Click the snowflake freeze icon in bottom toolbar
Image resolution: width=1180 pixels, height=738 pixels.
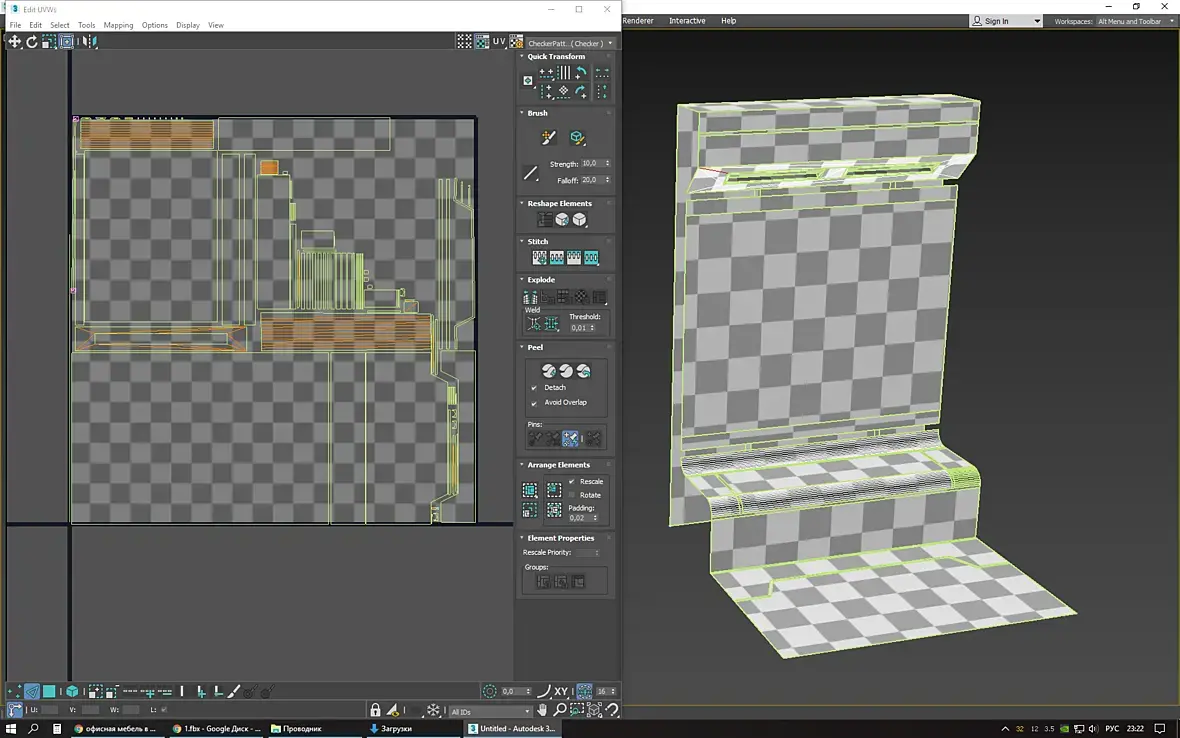(x=433, y=710)
